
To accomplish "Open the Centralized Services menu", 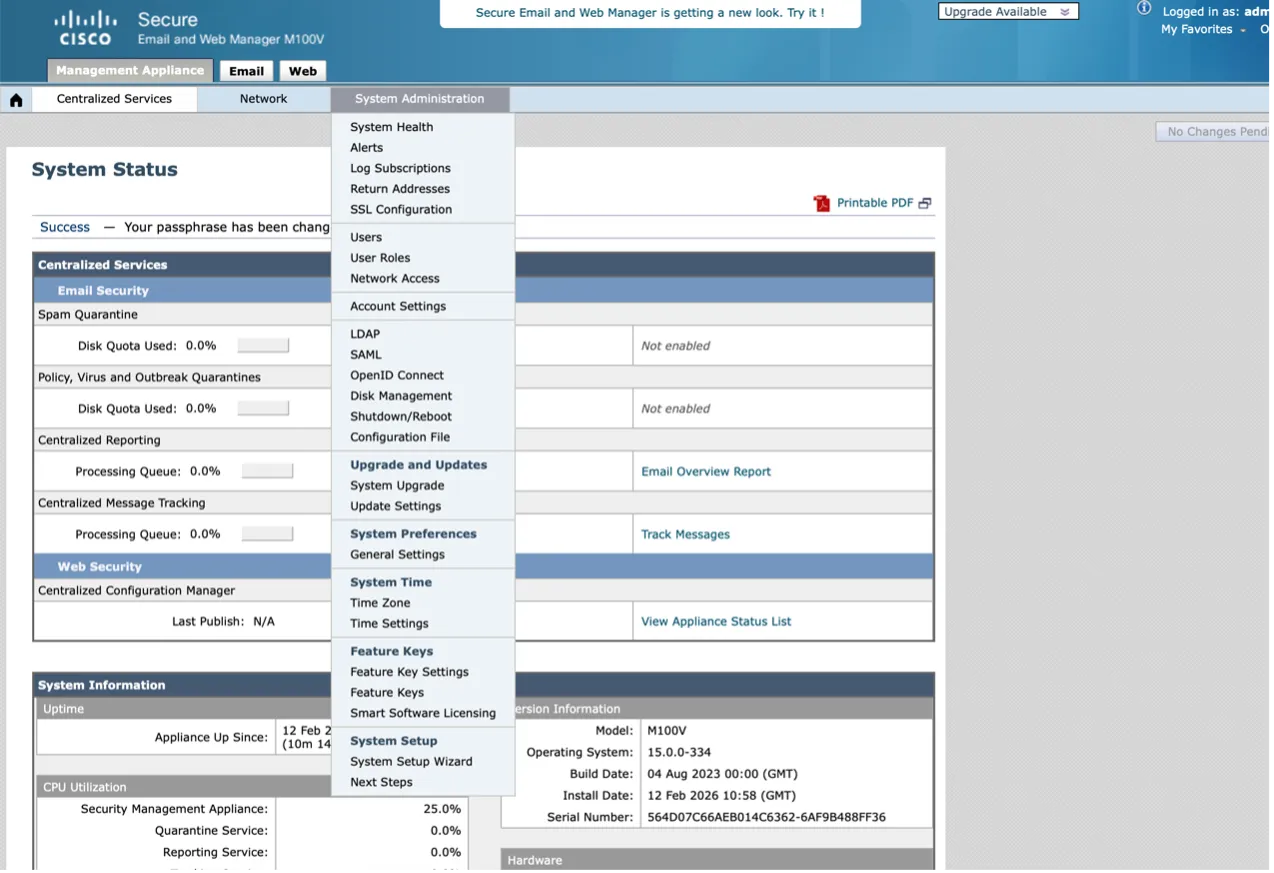I will pyautogui.click(x=114, y=99).
